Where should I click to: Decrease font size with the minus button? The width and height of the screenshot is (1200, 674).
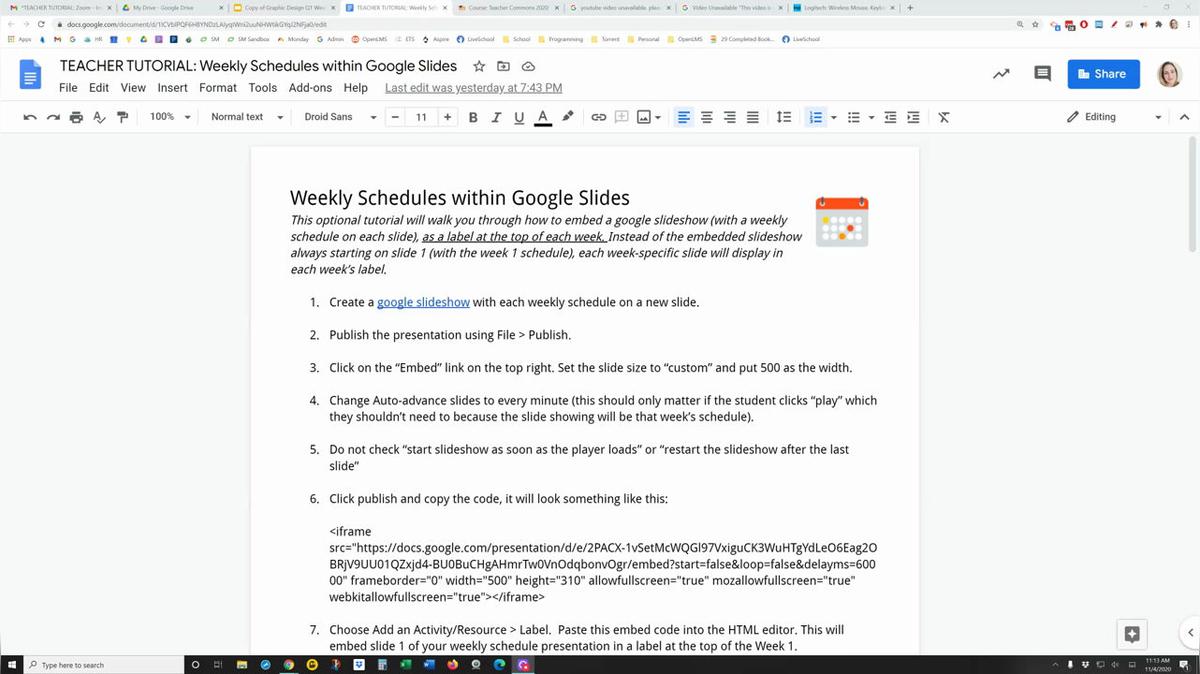pyautogui.click(x=396, y=117)
